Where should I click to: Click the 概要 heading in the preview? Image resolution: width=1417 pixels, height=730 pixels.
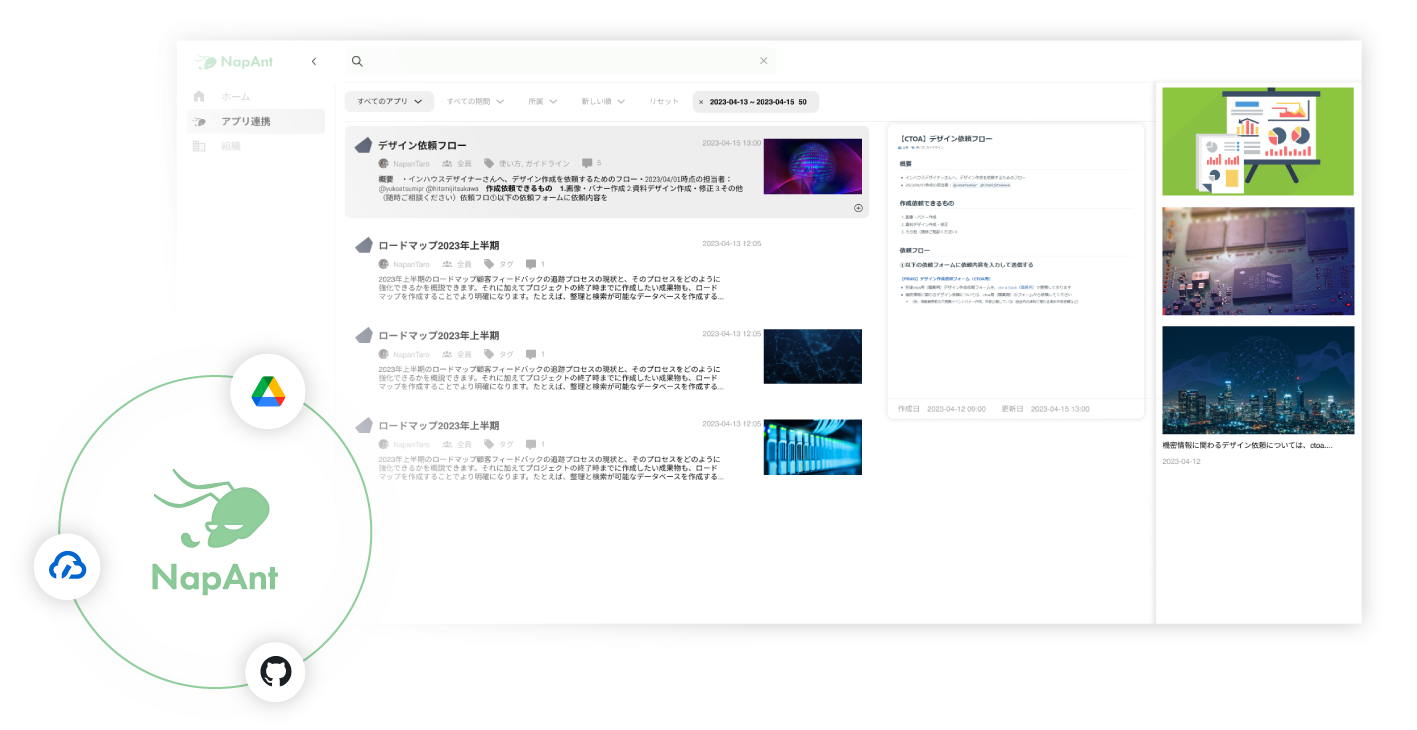tap(905, 163)
